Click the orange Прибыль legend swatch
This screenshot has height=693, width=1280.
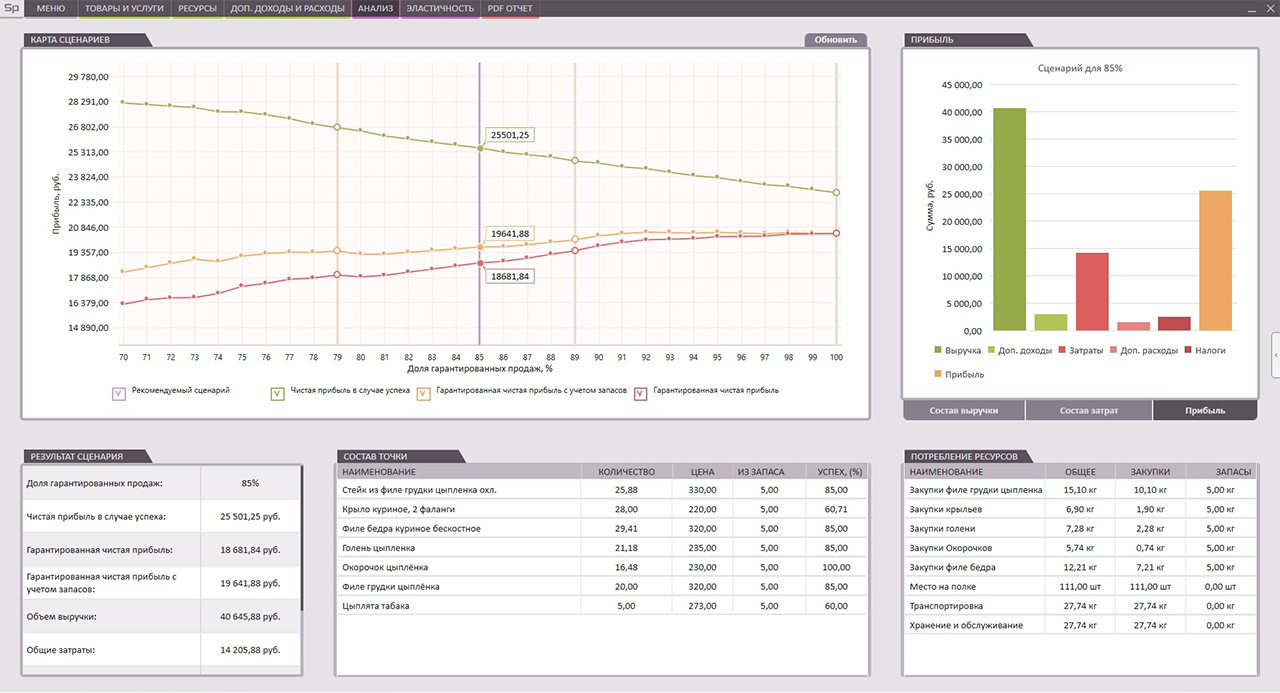(x=938, y=374)
